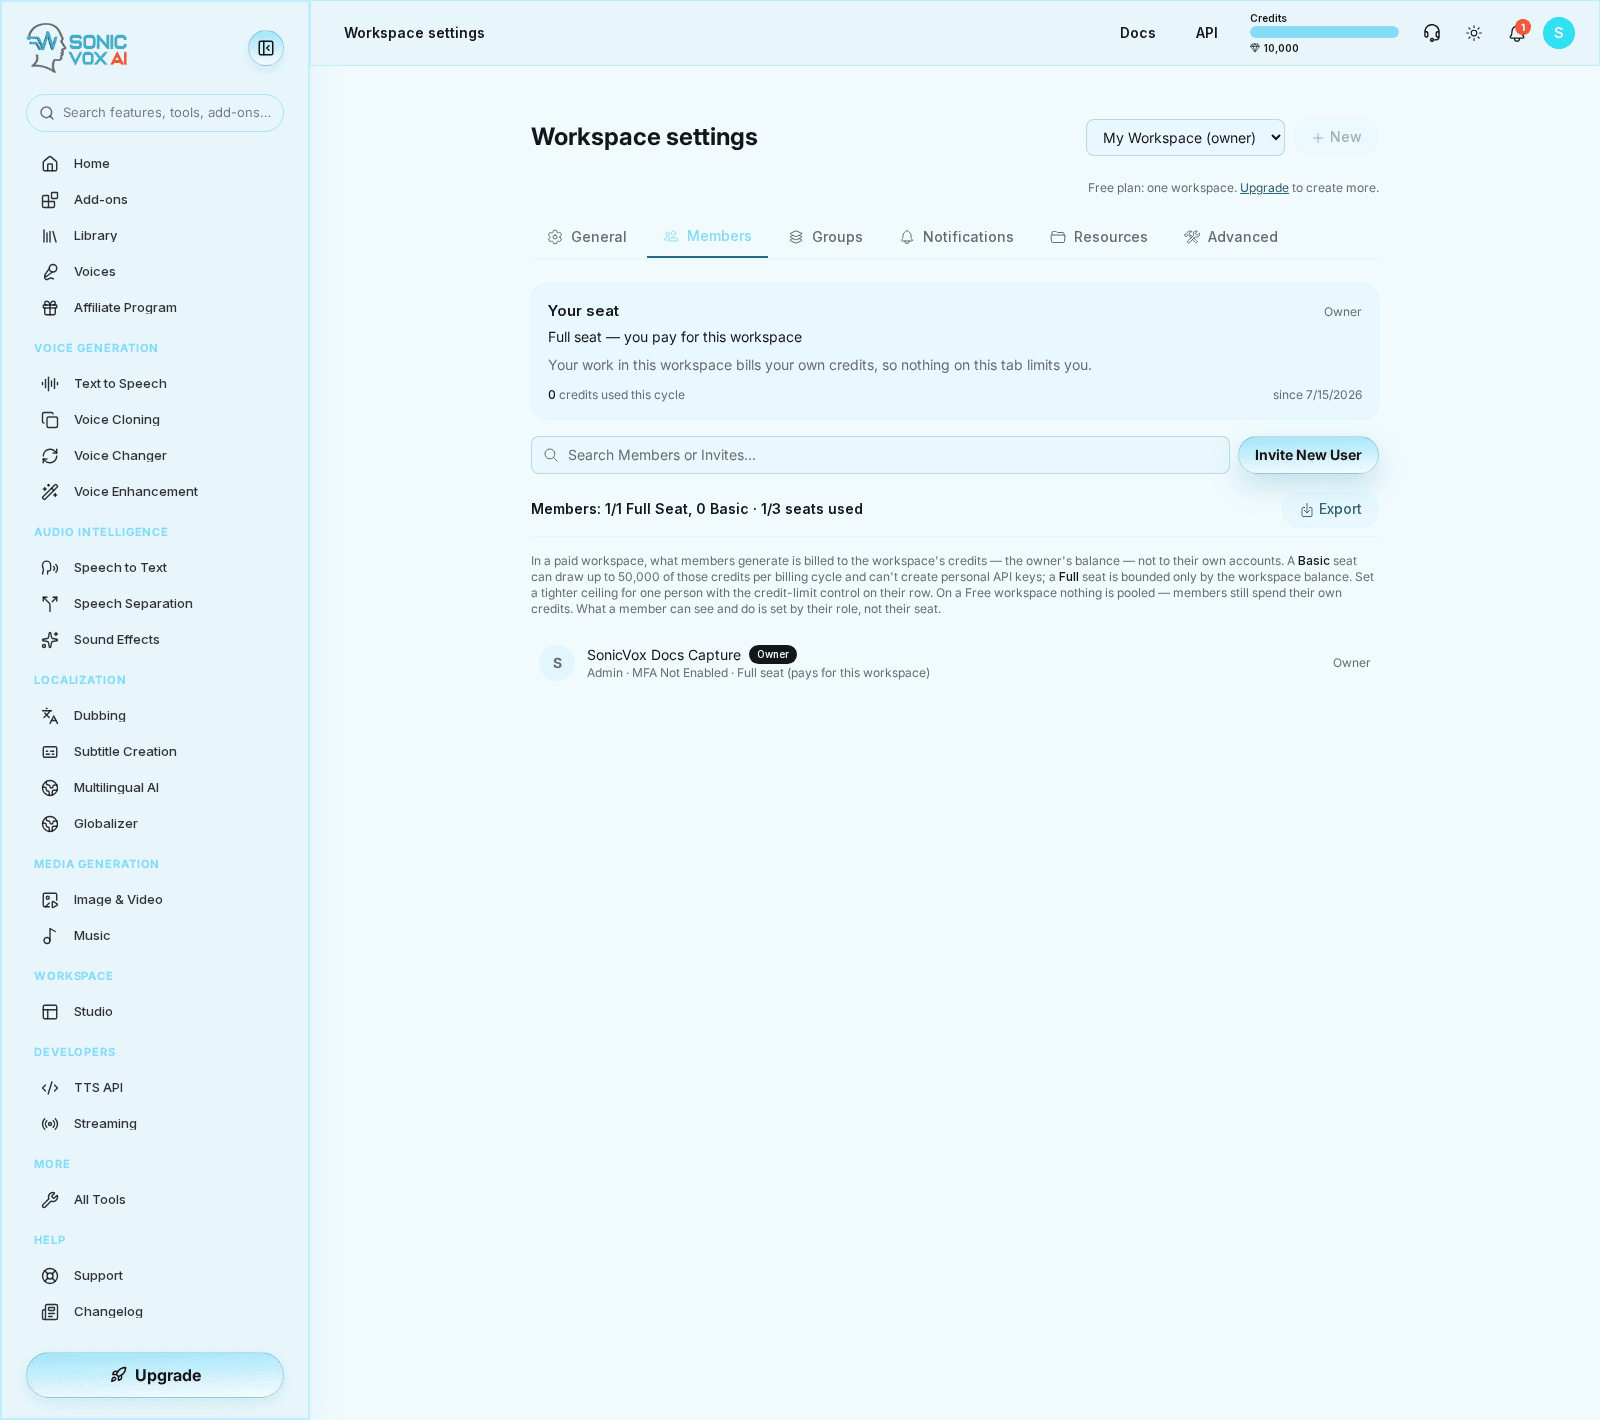Switch to the General tab

(587, 237)
